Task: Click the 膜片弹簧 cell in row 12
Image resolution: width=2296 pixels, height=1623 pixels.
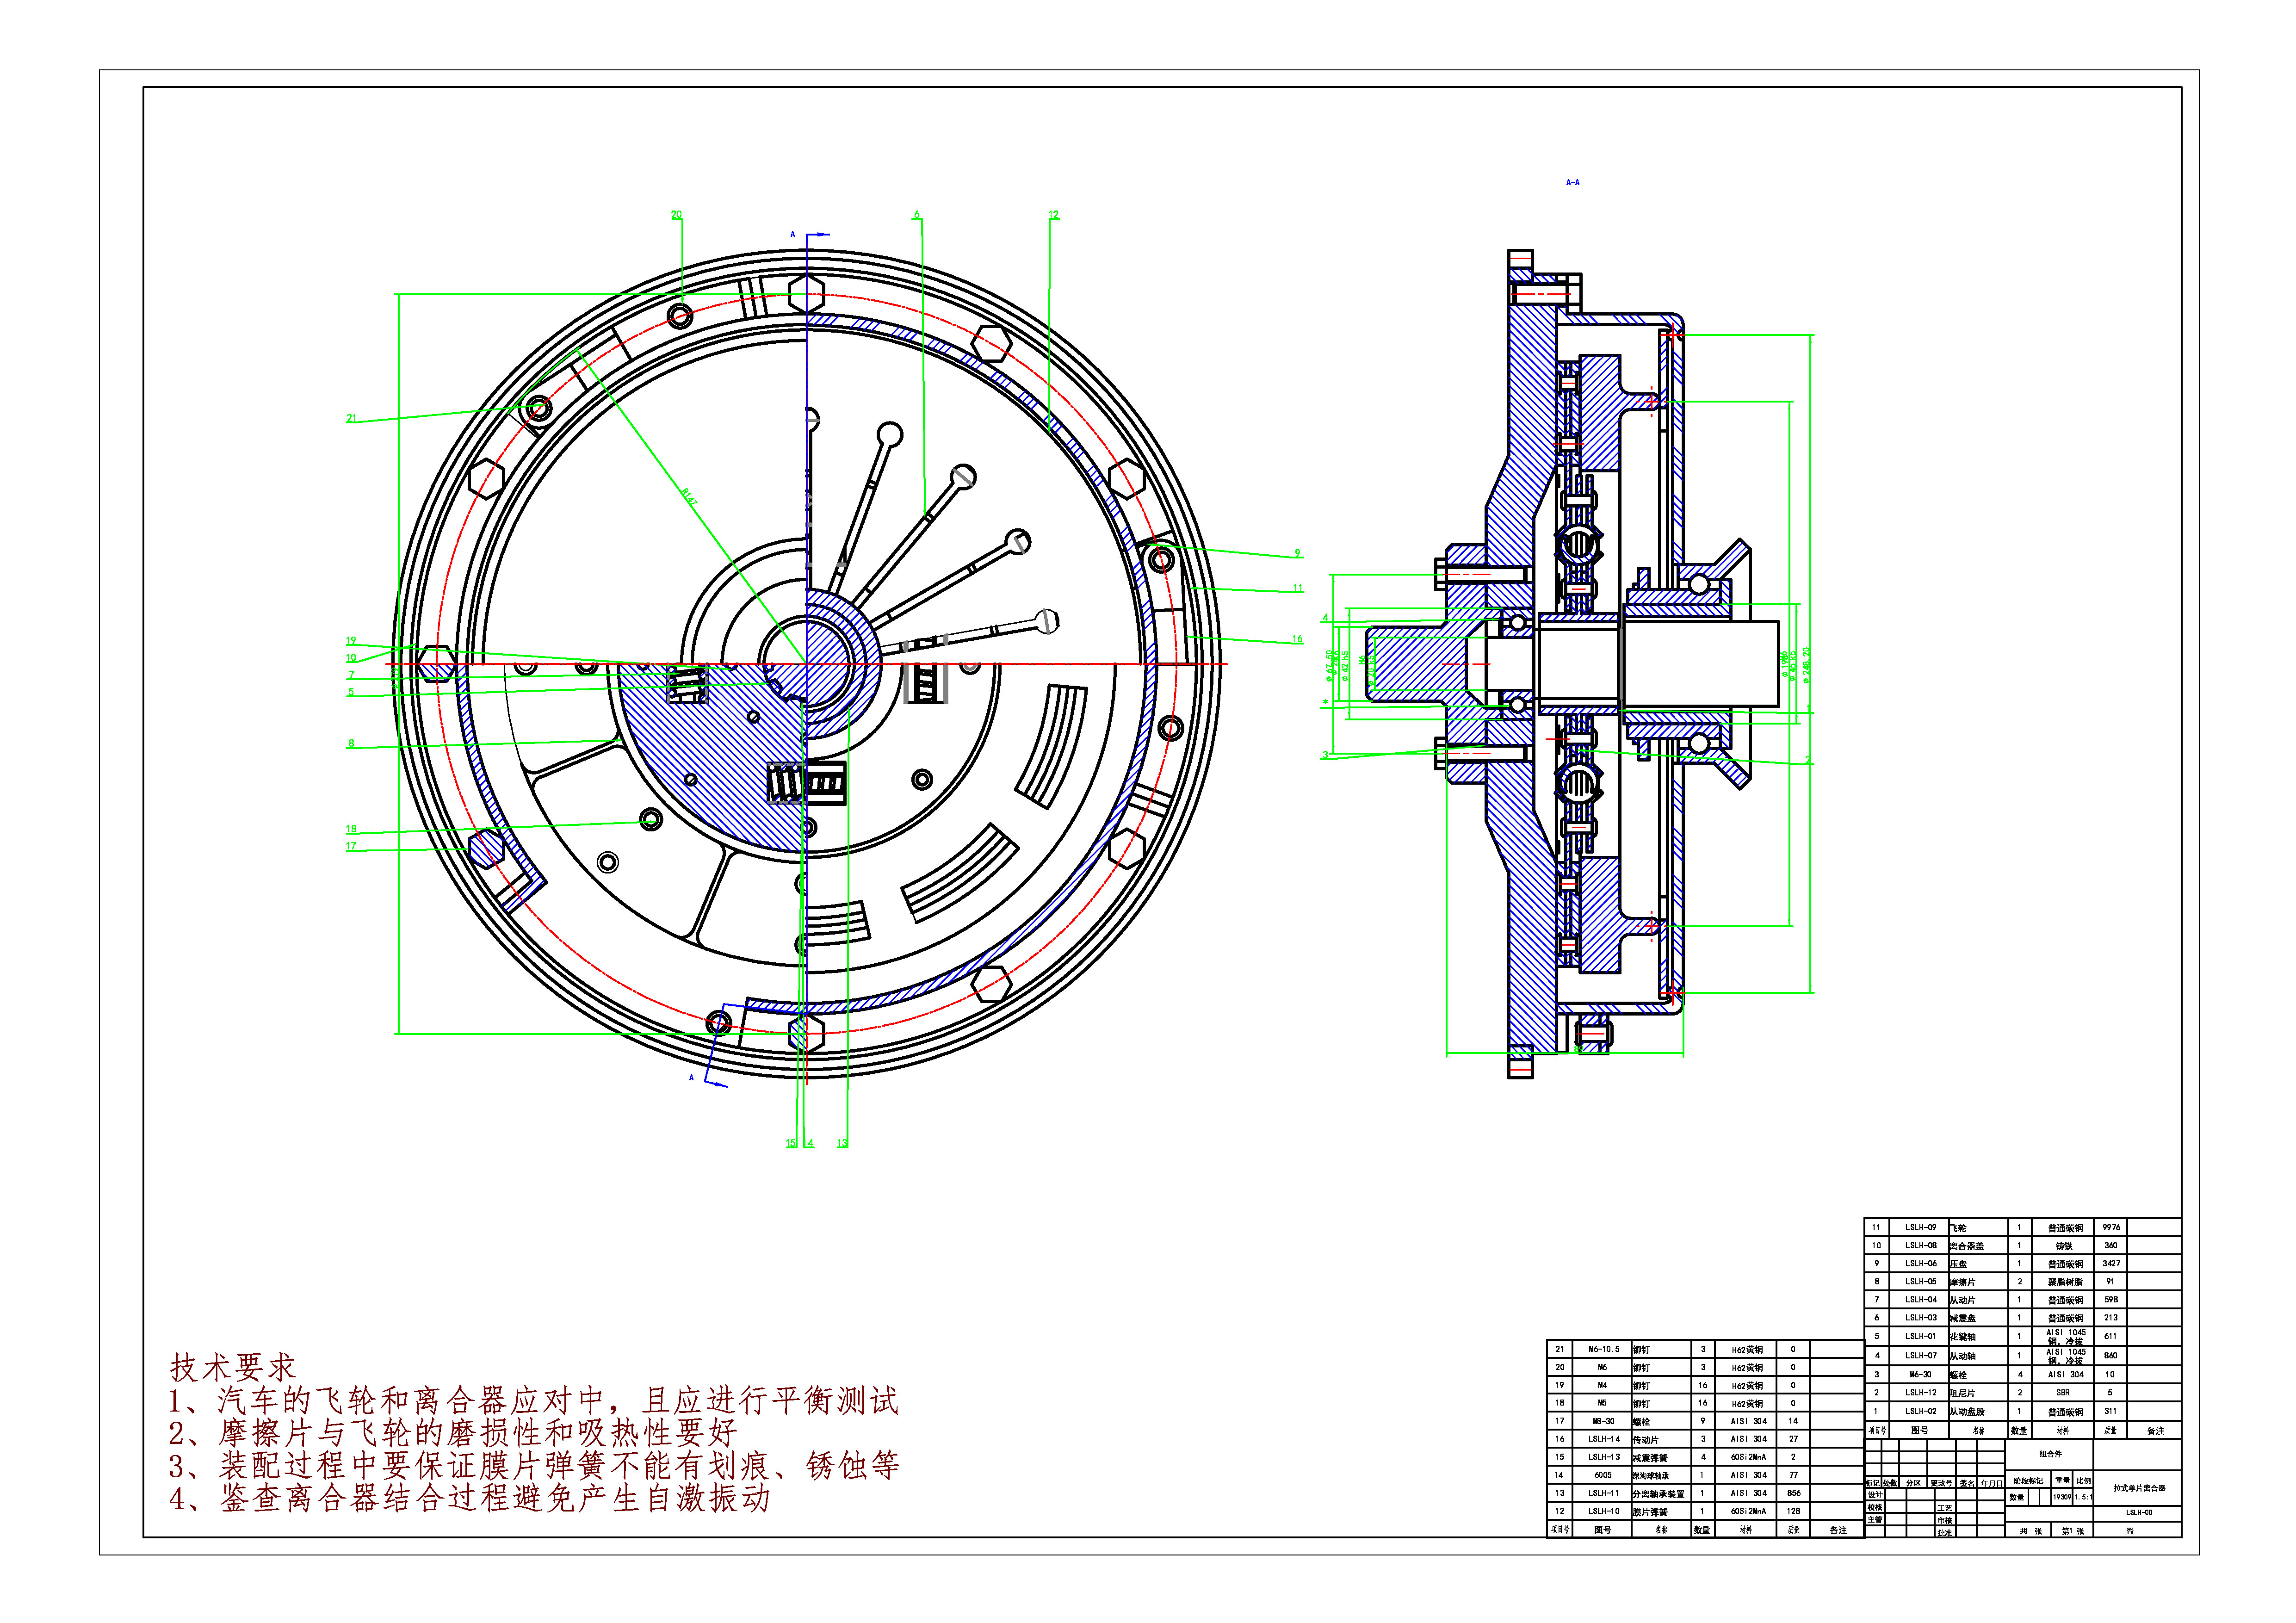Action: coord(1650,1512)
